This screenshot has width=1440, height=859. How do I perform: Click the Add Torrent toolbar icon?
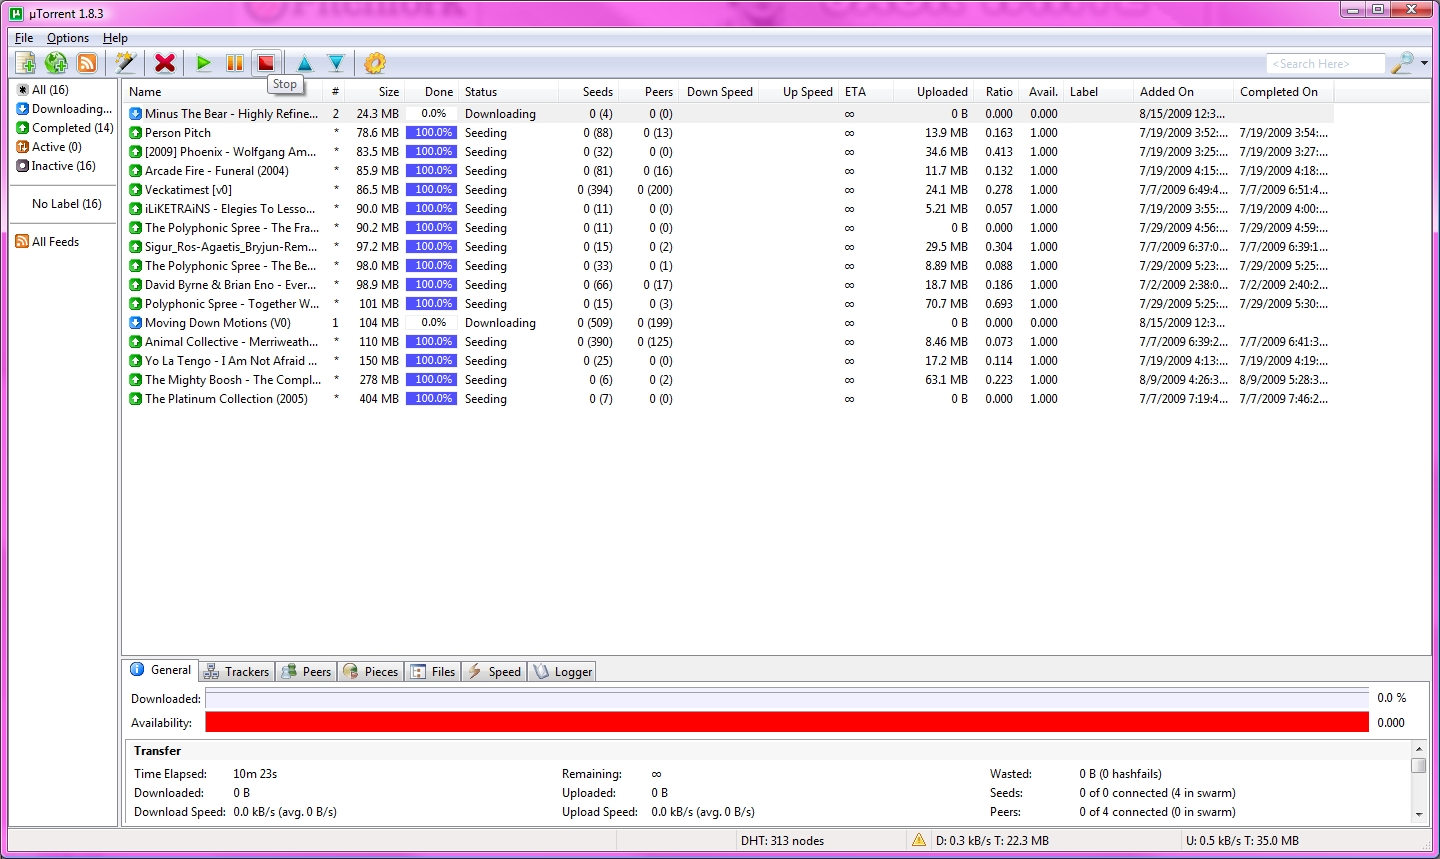(25, 63)
